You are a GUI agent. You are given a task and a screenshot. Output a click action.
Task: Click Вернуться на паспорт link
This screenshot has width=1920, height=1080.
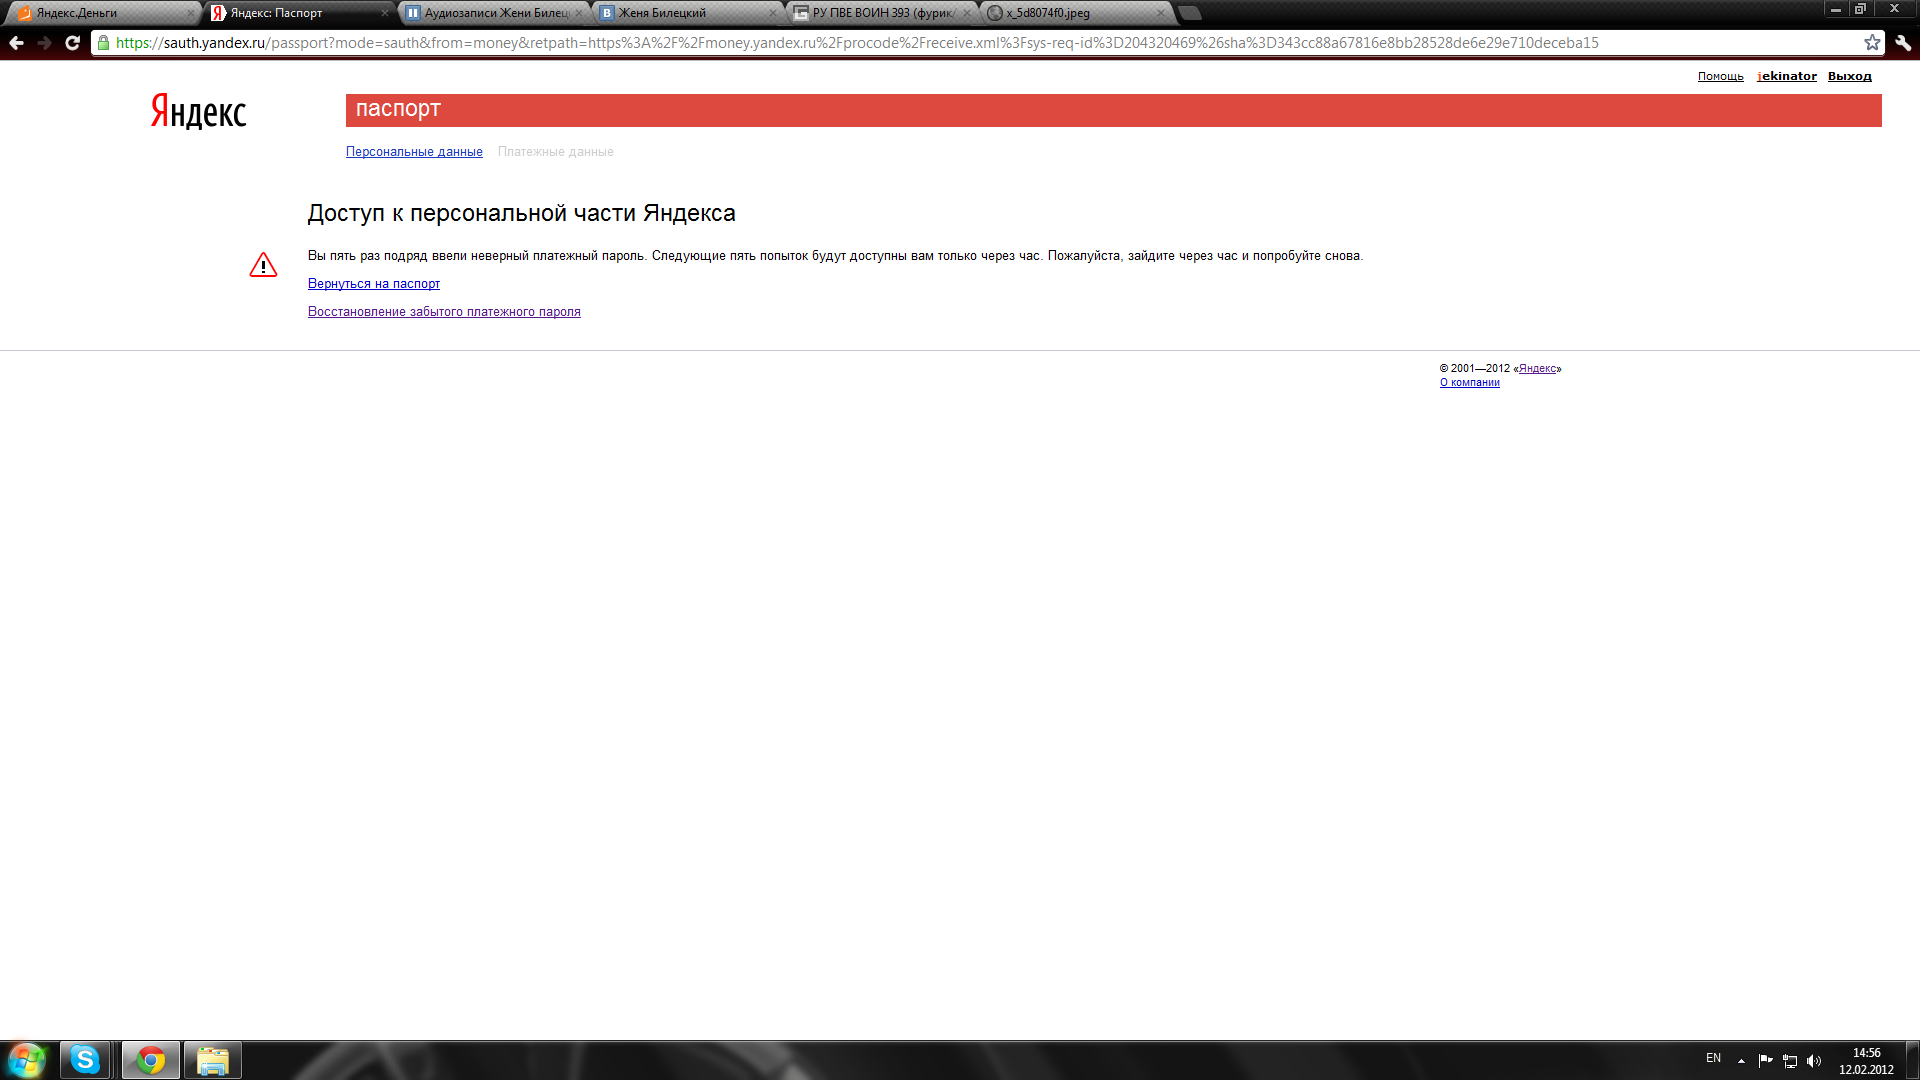[x=373, y=284]
